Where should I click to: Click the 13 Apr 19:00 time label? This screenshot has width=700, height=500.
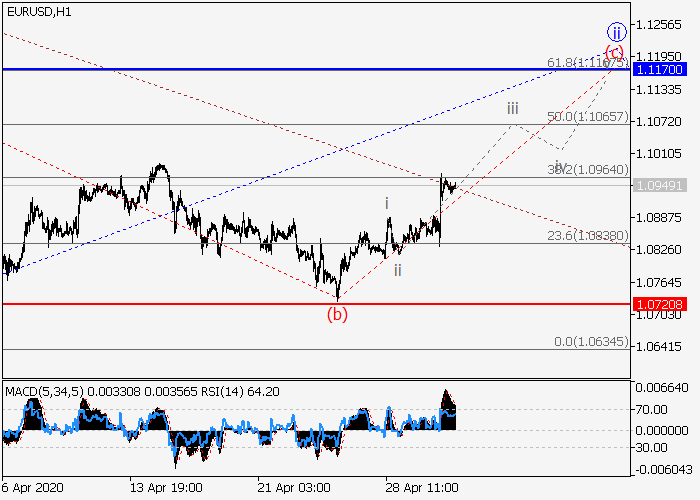point(165,487)
